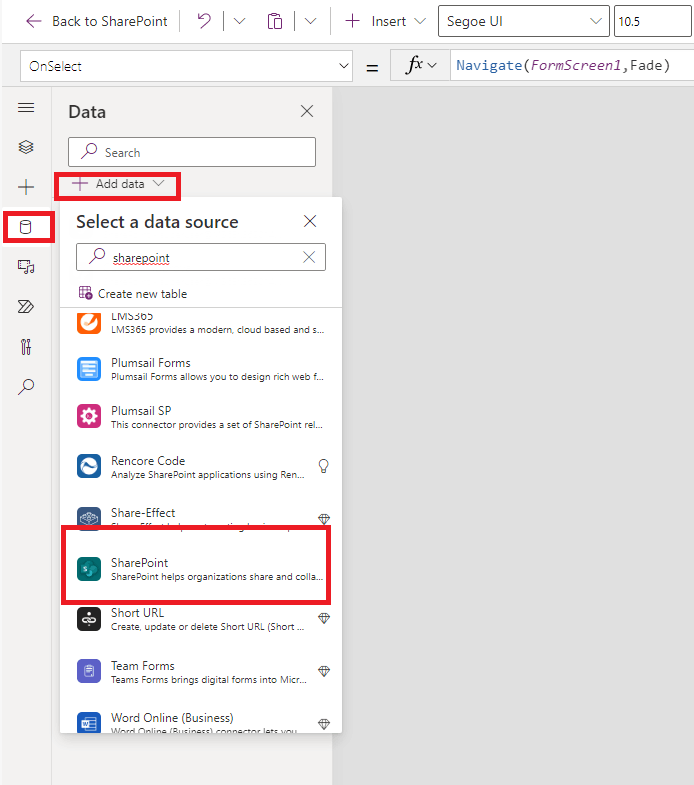Expand the undo dropdown arrow
694x785 pixels.
(x=239, y=21)
